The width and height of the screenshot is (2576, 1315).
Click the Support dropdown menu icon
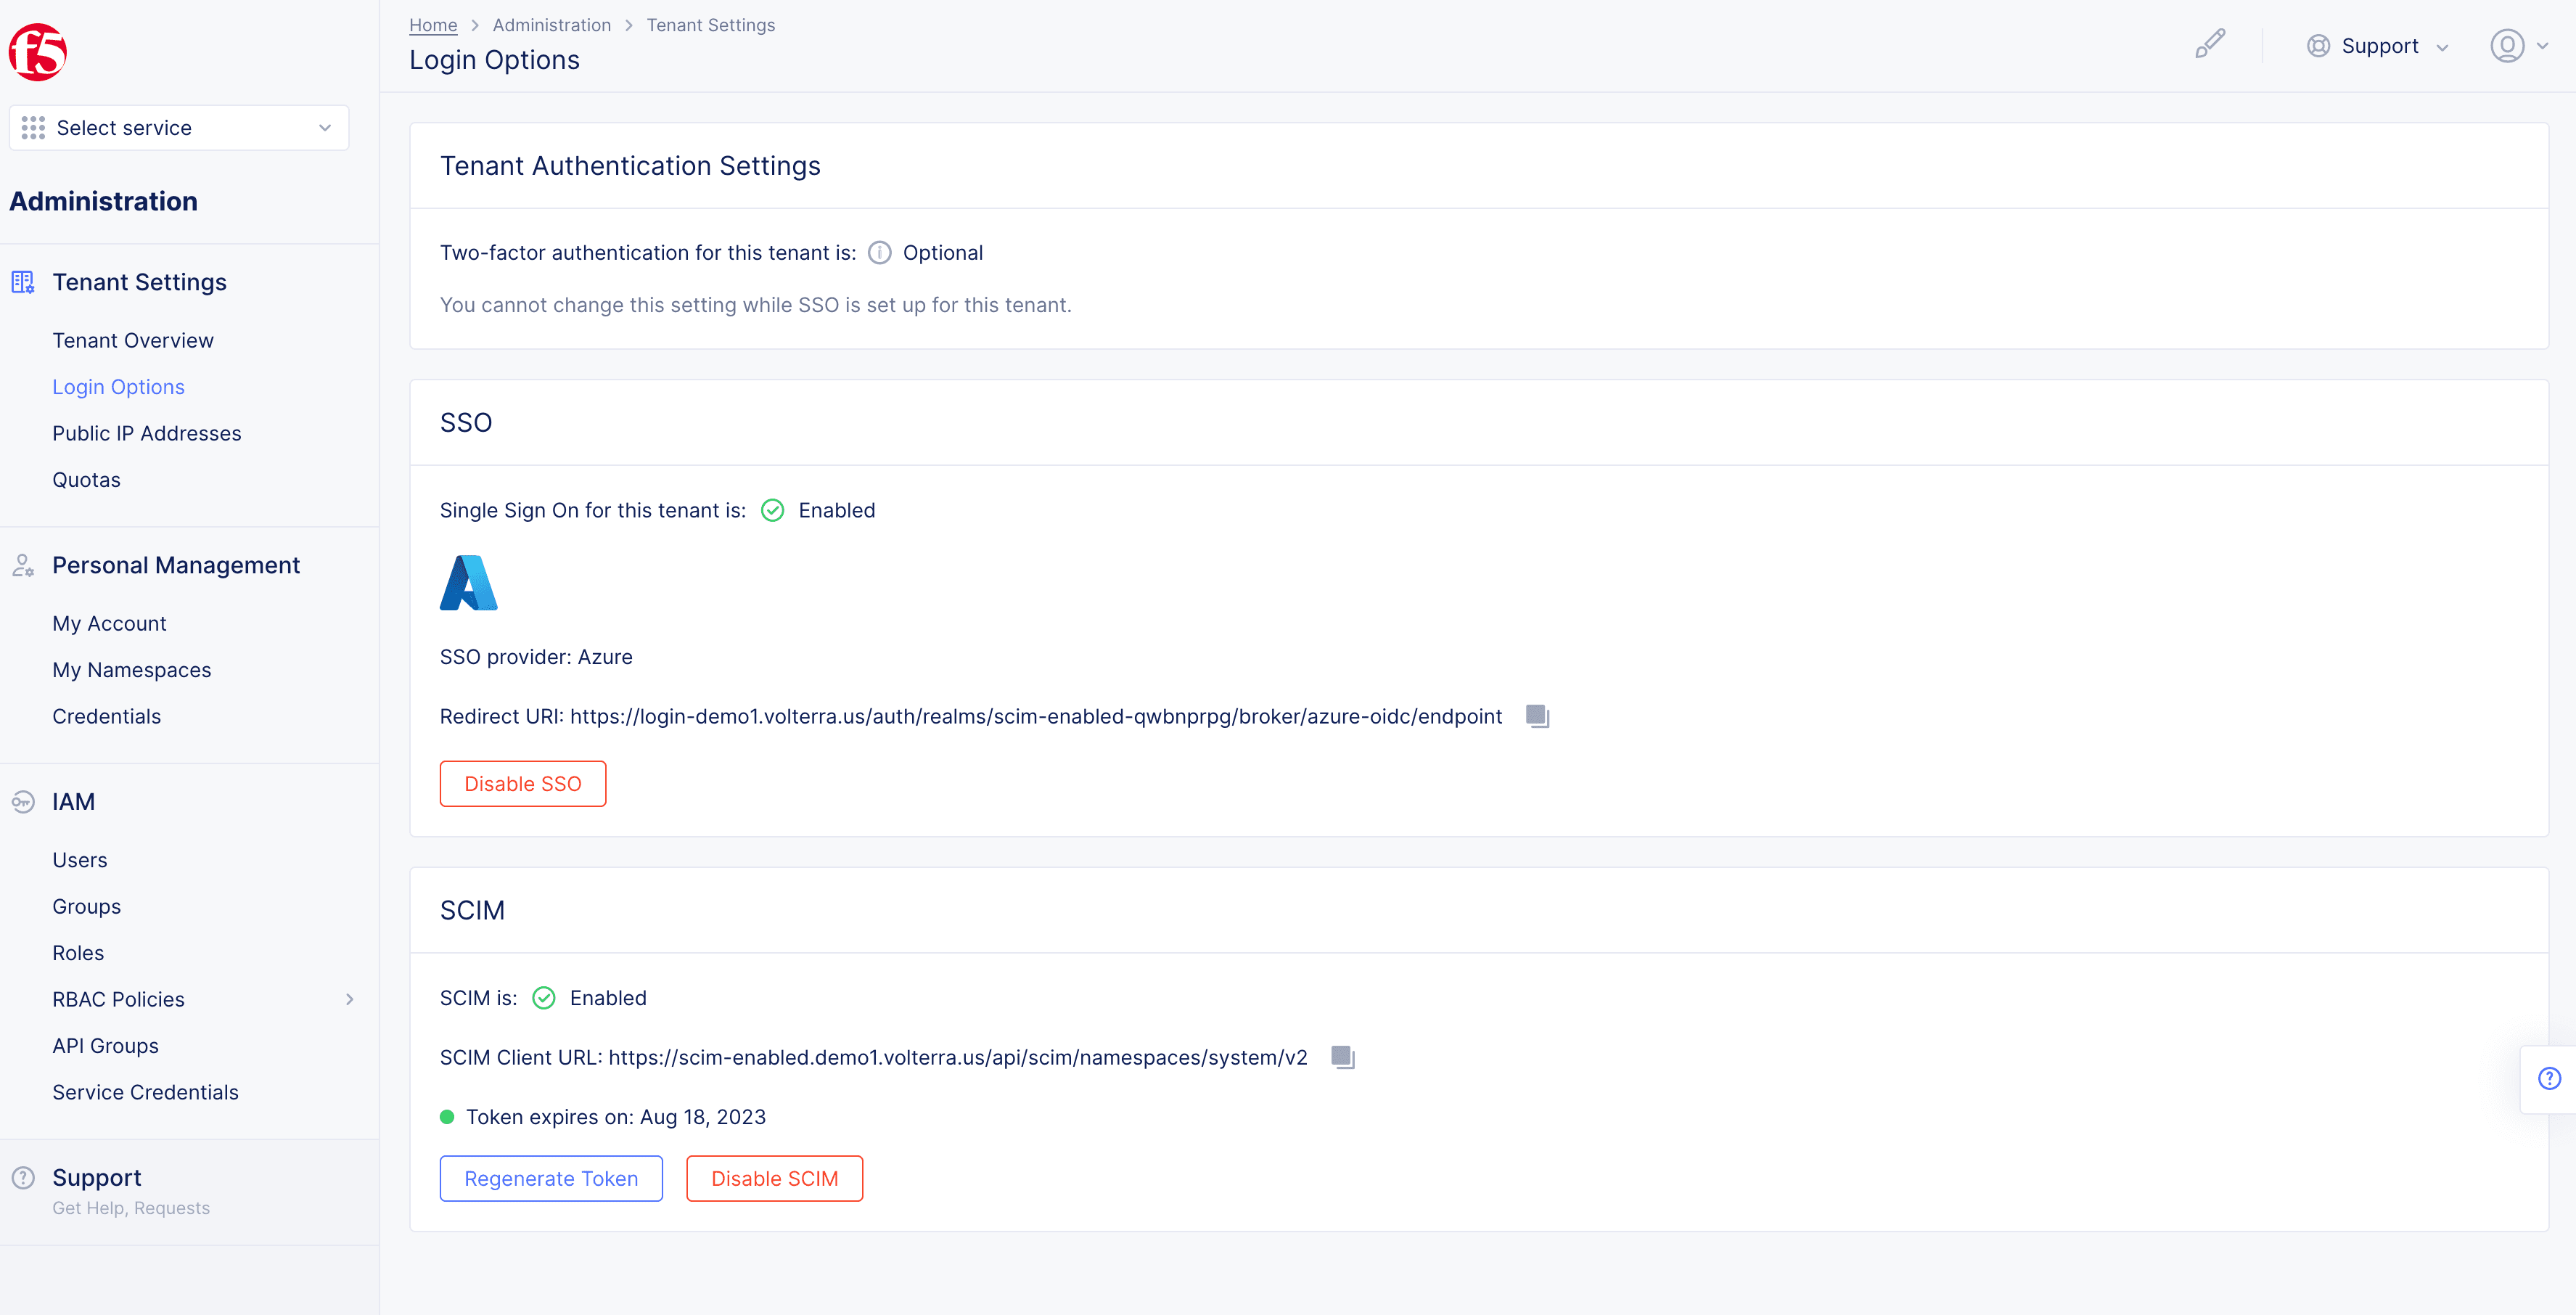[x=2442, y=45]
